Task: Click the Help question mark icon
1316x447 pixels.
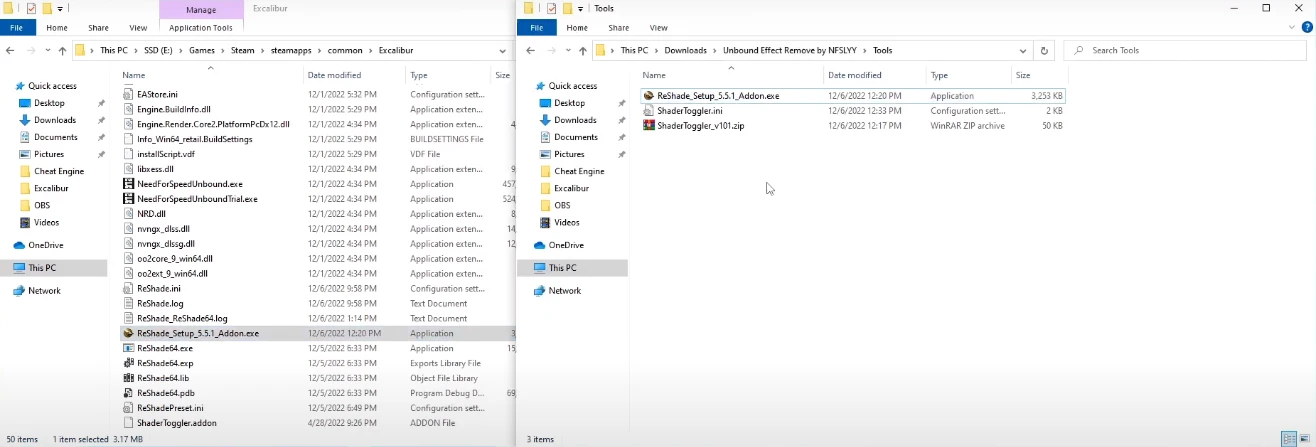Action: coord(1305,28)
